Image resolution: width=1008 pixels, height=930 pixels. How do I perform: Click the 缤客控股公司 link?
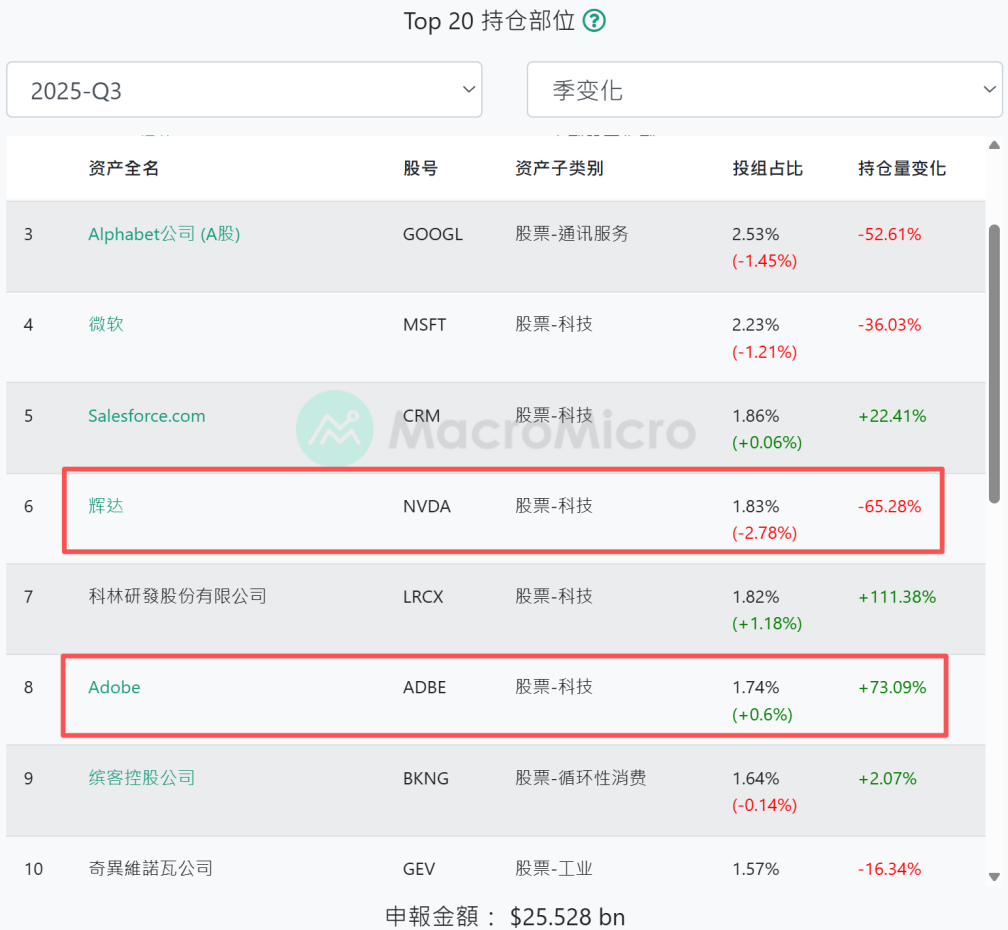[x=141, y=778]
